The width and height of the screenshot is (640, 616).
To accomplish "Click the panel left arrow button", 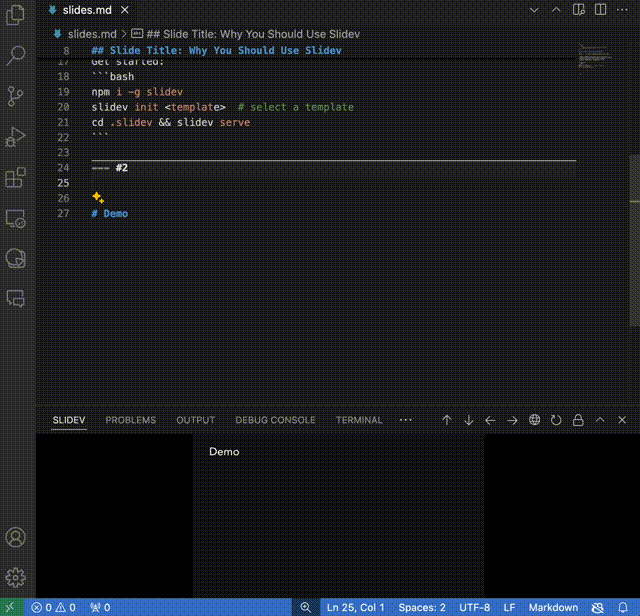I will pyautogui.click(x=490, y=420).
